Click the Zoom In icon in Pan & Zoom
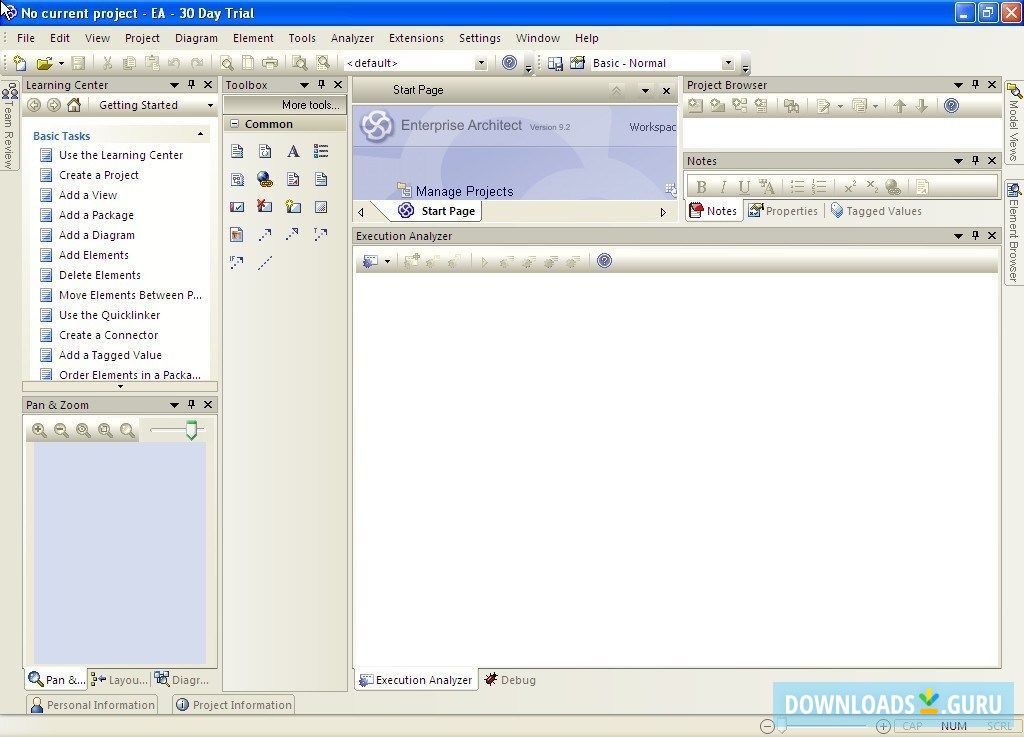Viewport: 1024px width, 737px height. [39, 430]
